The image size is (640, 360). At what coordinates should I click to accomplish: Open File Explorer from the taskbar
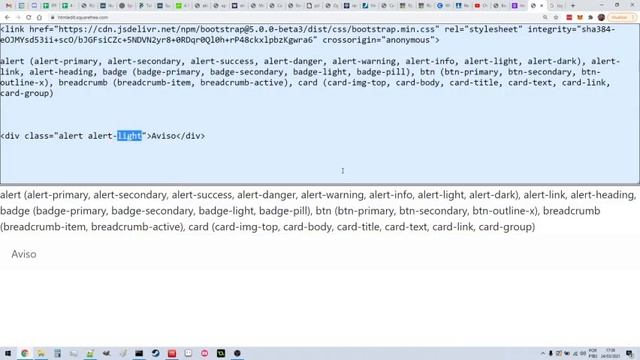[x=41, y=353]
